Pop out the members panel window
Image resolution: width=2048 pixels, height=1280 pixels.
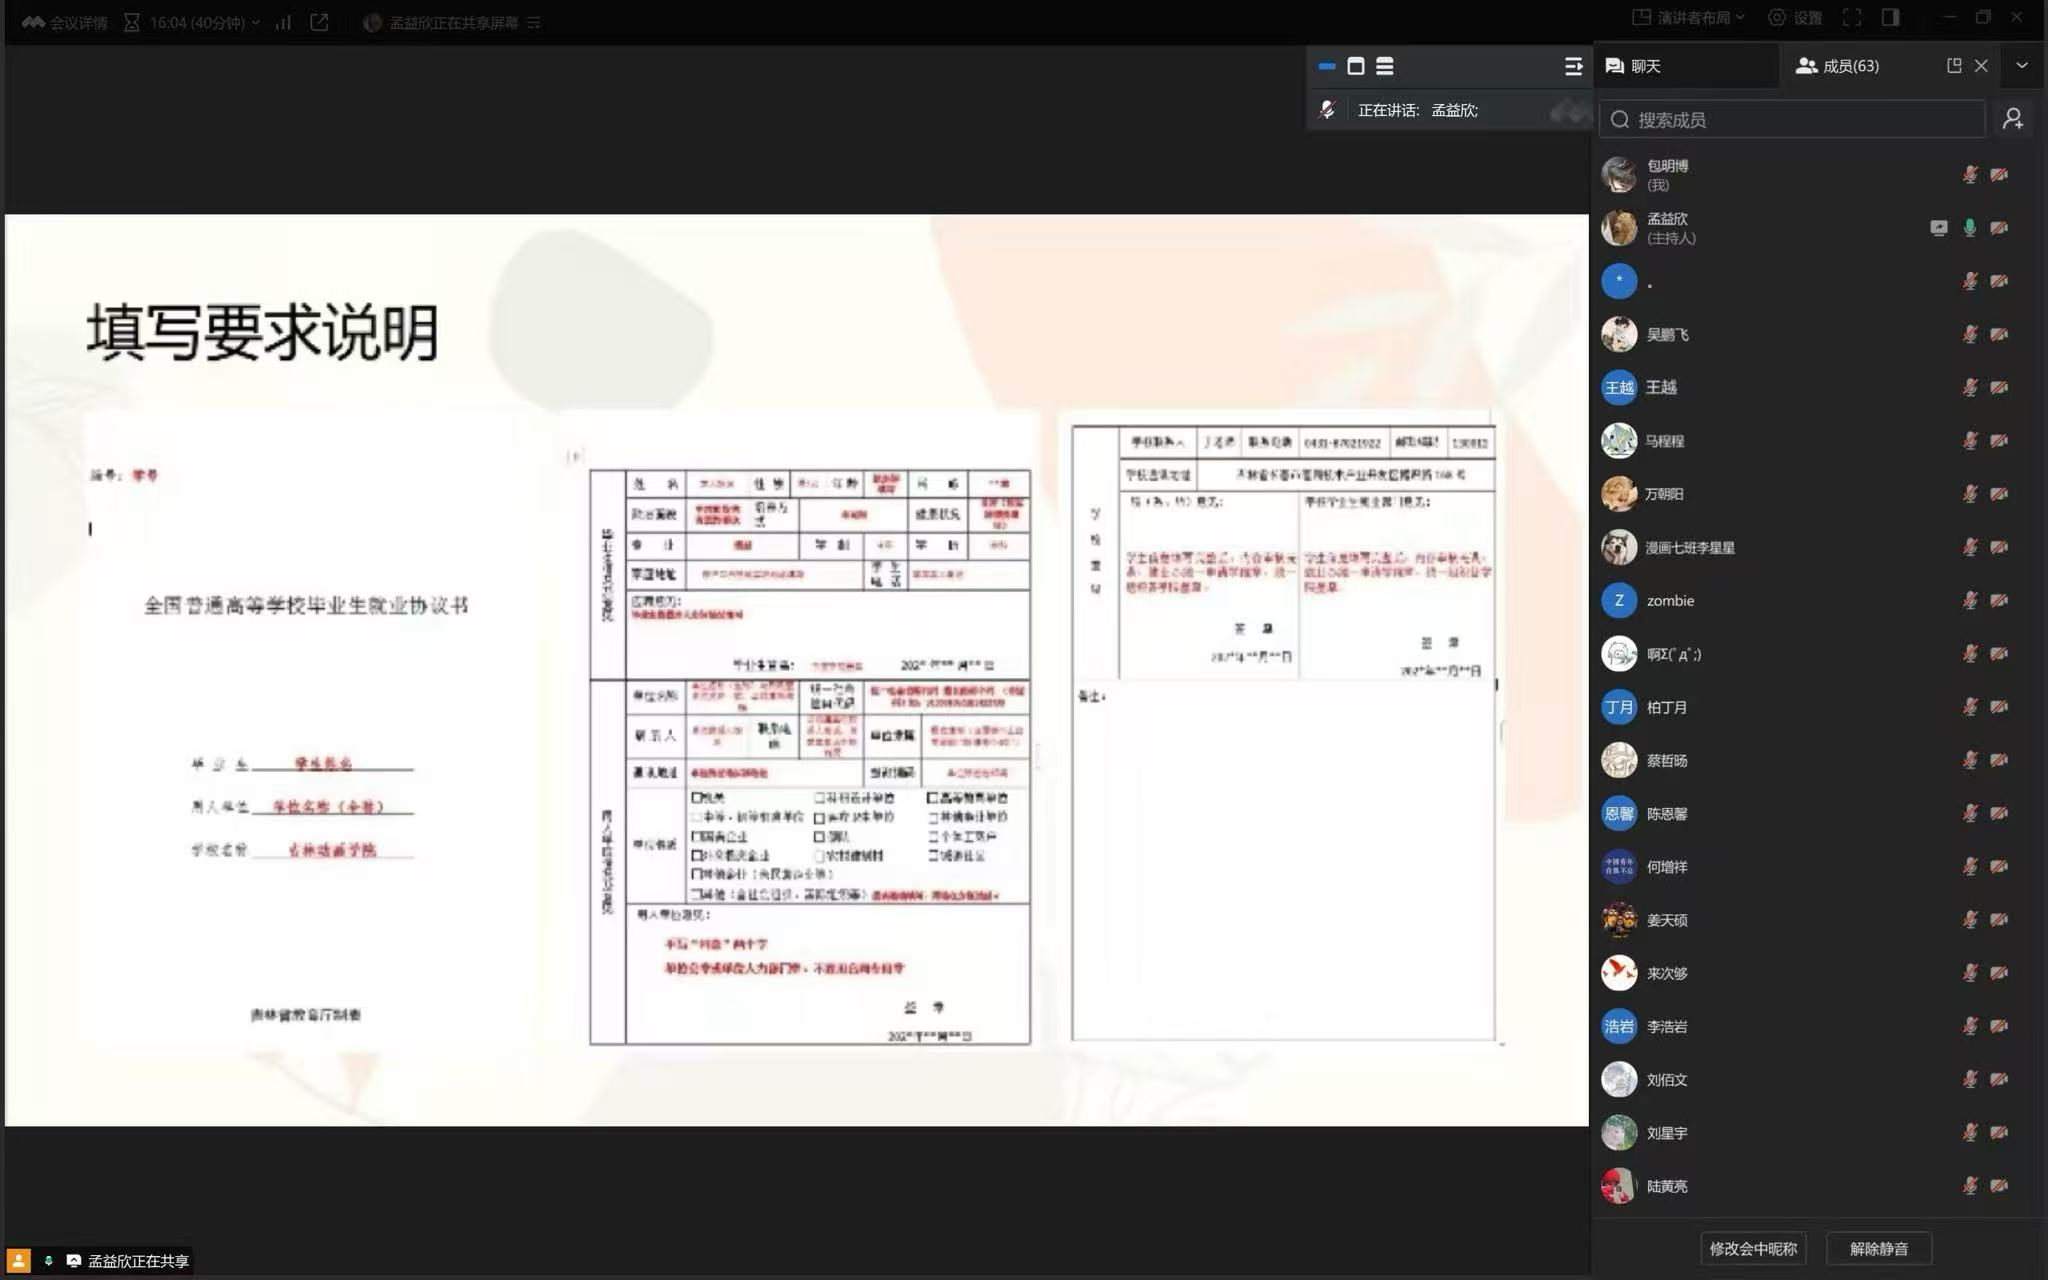tap(1953, 66)
